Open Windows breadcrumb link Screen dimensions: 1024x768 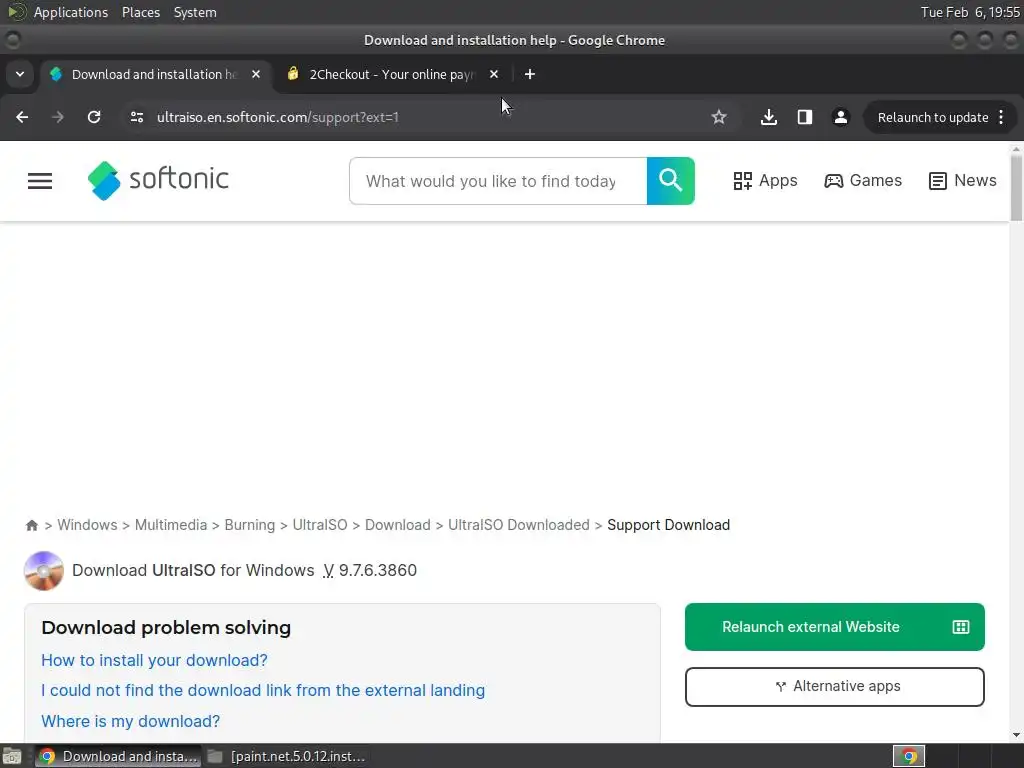click(x=87, y=525)
